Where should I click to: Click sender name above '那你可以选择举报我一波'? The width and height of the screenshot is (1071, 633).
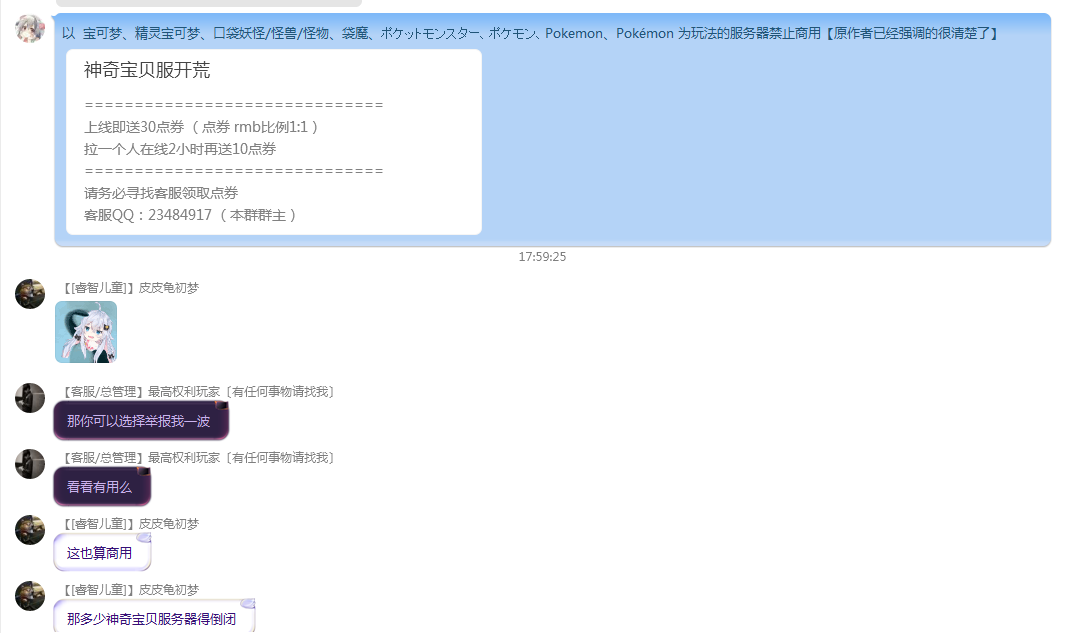coord(198,392)
